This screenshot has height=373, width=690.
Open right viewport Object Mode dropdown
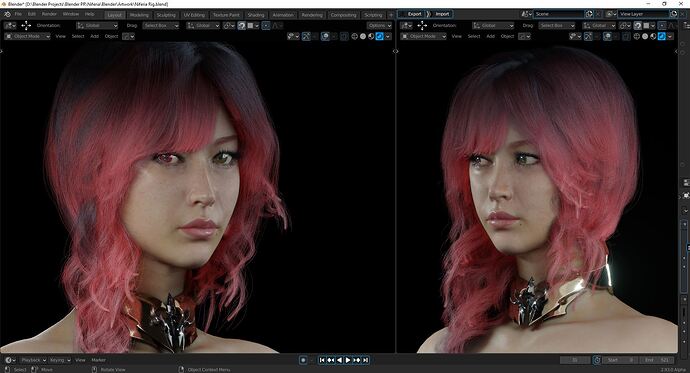click(423, 36)
